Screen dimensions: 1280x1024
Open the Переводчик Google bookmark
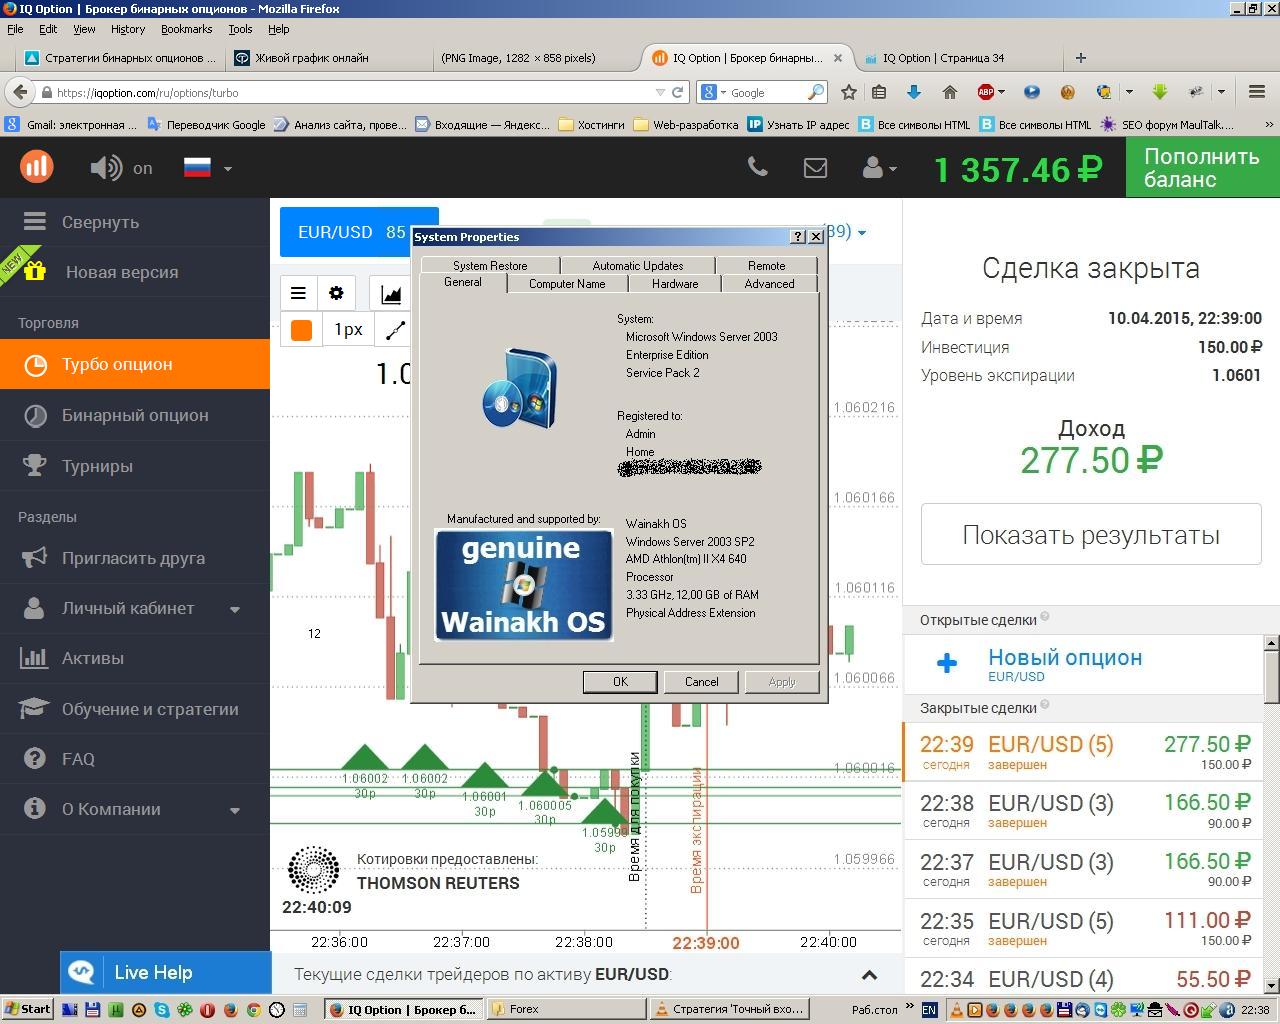(x=206, y=125)
